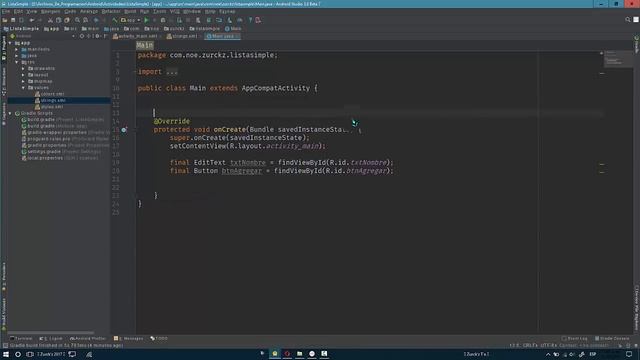The image size is (640, 360).
Task: Click the onCreate override gutter icon
Action: tap(124, 130)
